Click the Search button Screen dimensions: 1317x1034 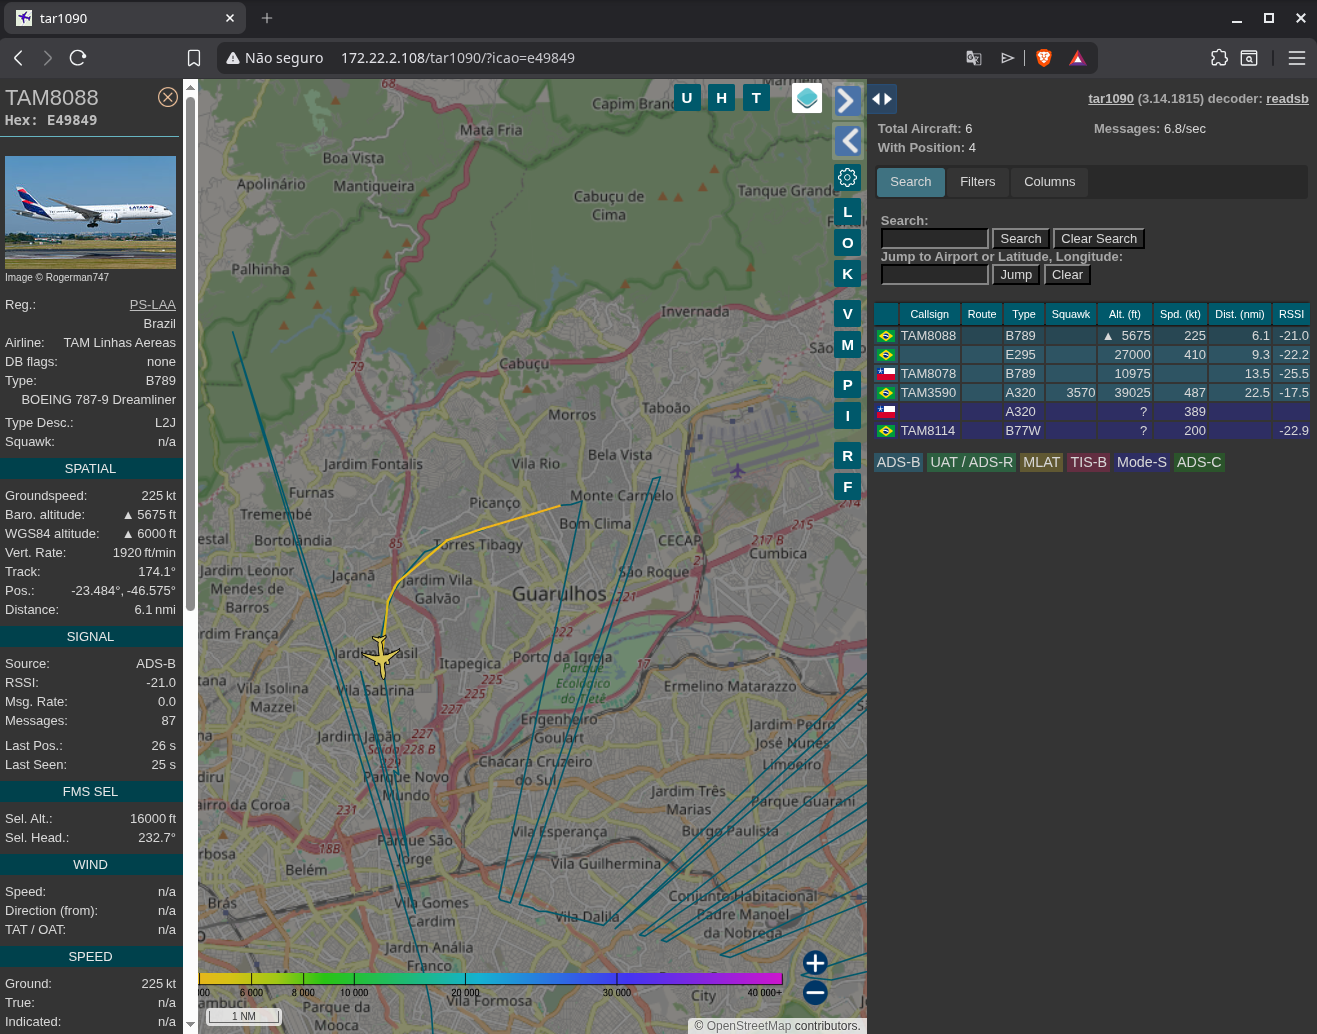click(1020, 239)
